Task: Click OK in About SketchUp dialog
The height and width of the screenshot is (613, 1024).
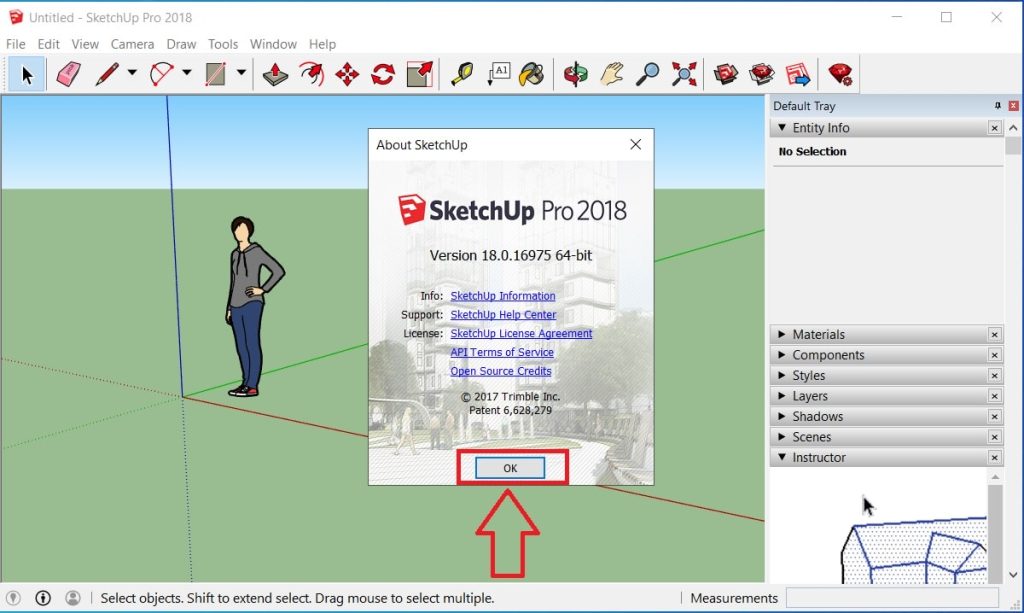Action: click(510, 468)
